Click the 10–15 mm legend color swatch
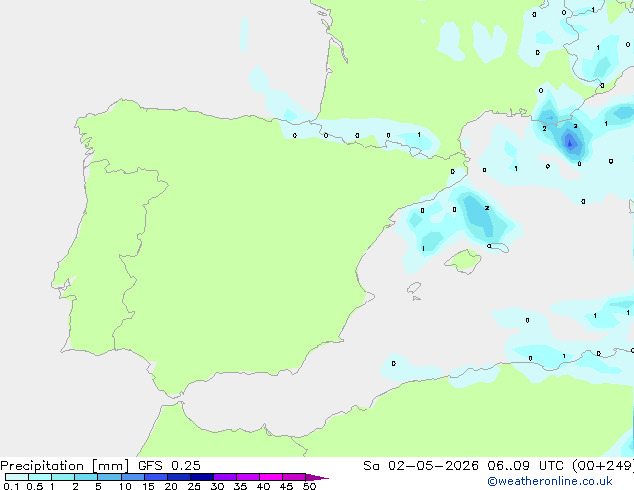This screenshot has height=490, width=634. pos(132,477)
